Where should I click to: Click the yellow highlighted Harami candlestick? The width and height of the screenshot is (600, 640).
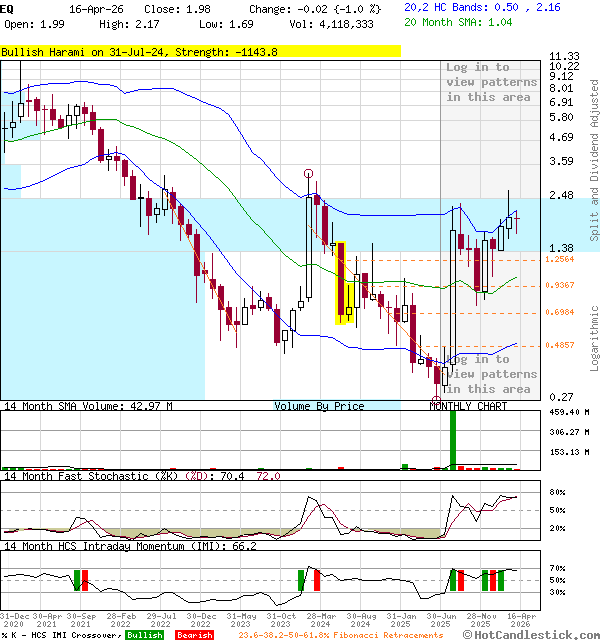tap(342, 284)
